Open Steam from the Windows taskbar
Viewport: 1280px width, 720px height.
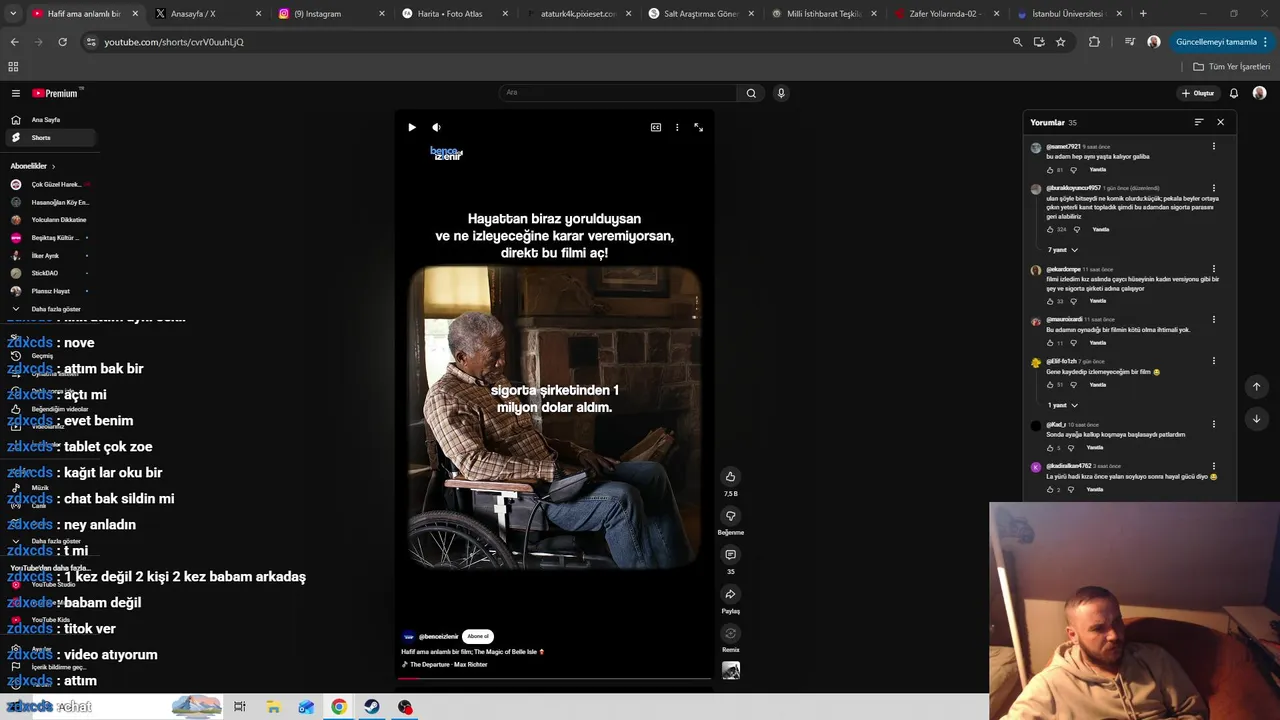click(x=371, y=707)
